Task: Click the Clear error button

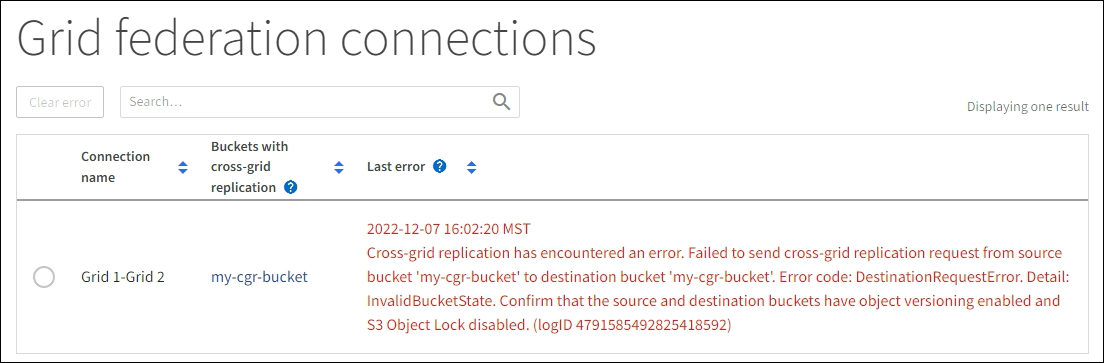Action: point(61,102)
